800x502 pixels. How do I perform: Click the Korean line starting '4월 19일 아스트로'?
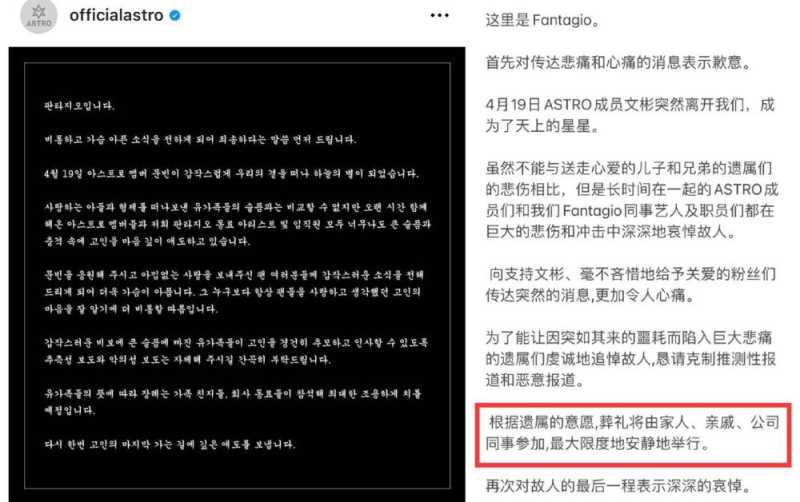click(231, 173)
